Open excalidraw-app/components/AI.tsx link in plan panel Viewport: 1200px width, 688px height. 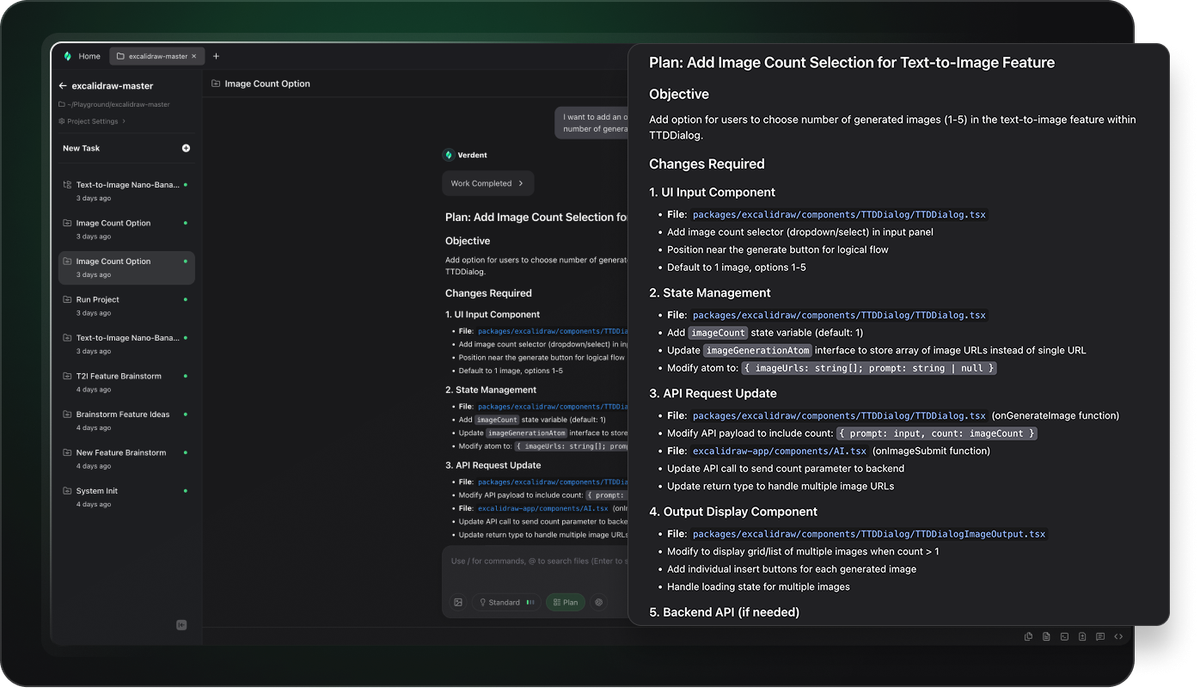(780, 451)
